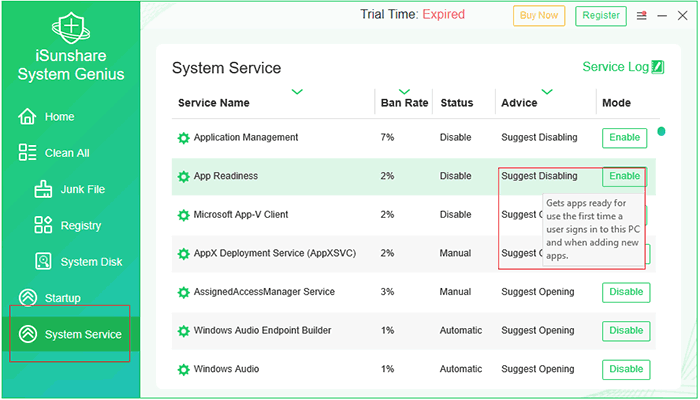Click gear icon beside Windows Audio row
This screenshot has width=700, height=400.
(x=183, y=370)
